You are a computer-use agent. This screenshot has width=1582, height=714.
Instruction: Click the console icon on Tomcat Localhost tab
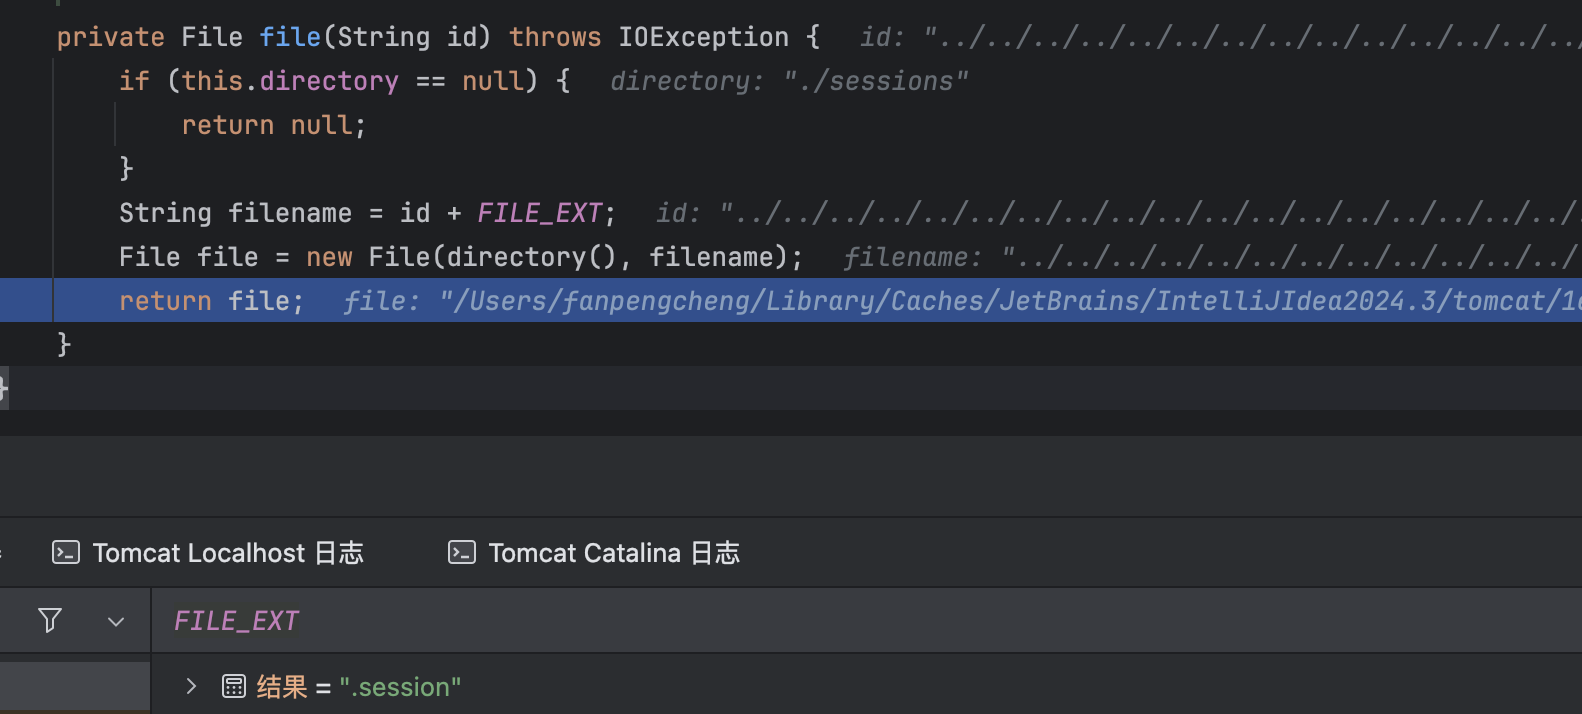coord(66,553)
